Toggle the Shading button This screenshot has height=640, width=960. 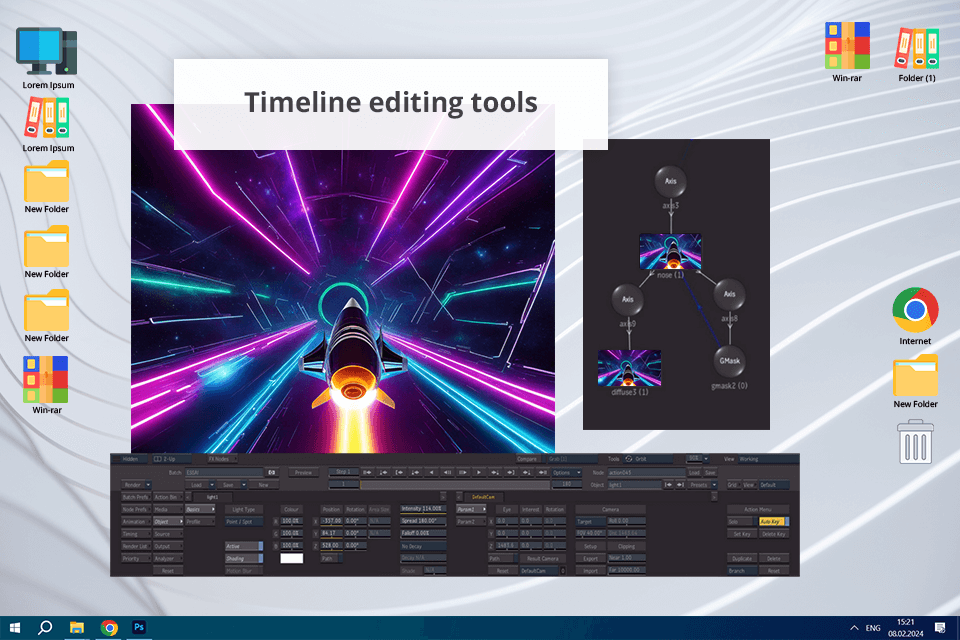click(x=244, y=559)
